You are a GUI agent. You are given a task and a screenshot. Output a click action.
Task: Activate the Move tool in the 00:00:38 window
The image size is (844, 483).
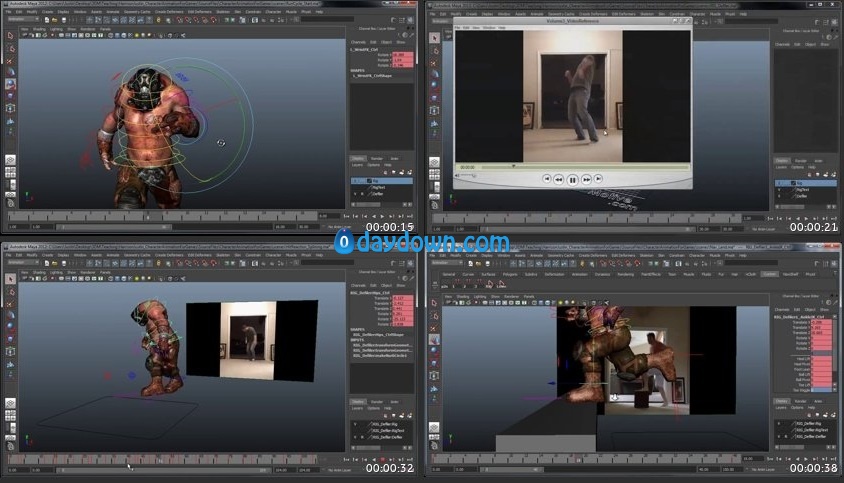click(x=434, y=340)
